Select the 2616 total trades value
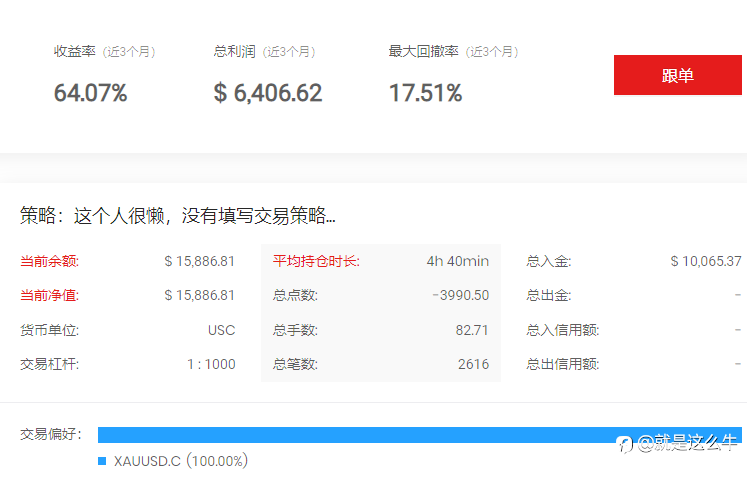 pyautogui.click(x=474, y=365)
